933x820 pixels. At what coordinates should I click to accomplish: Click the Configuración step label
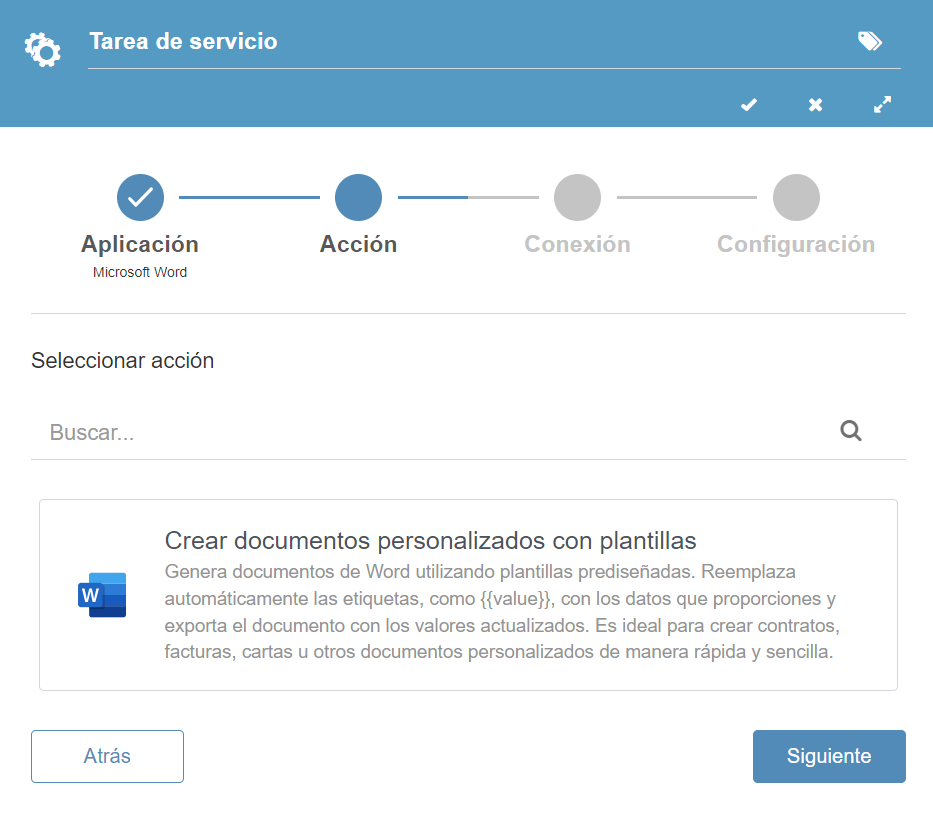[x=796, y=245]
